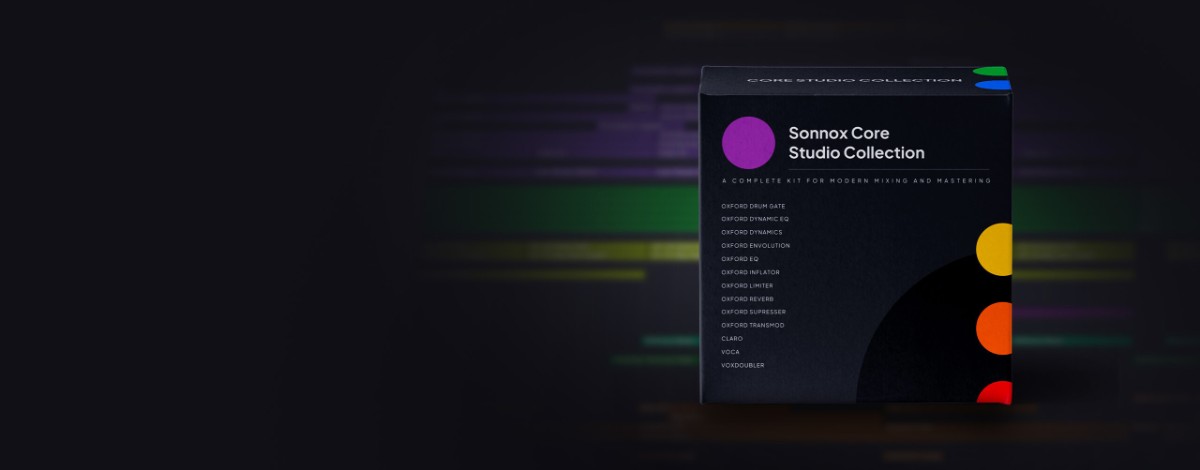The height and width of the screenshot is (470, 1200).
Task: Click the red circle at the box bottom
Action: (996, 393)
